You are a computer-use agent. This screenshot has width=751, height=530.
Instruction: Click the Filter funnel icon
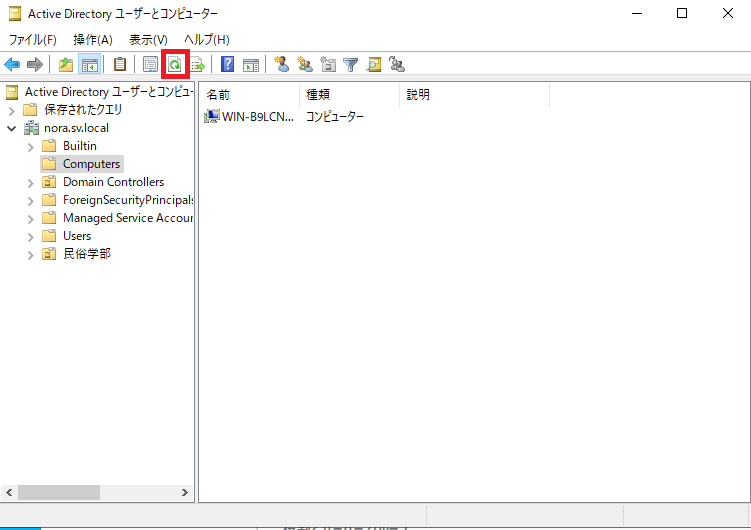point(351,64)
